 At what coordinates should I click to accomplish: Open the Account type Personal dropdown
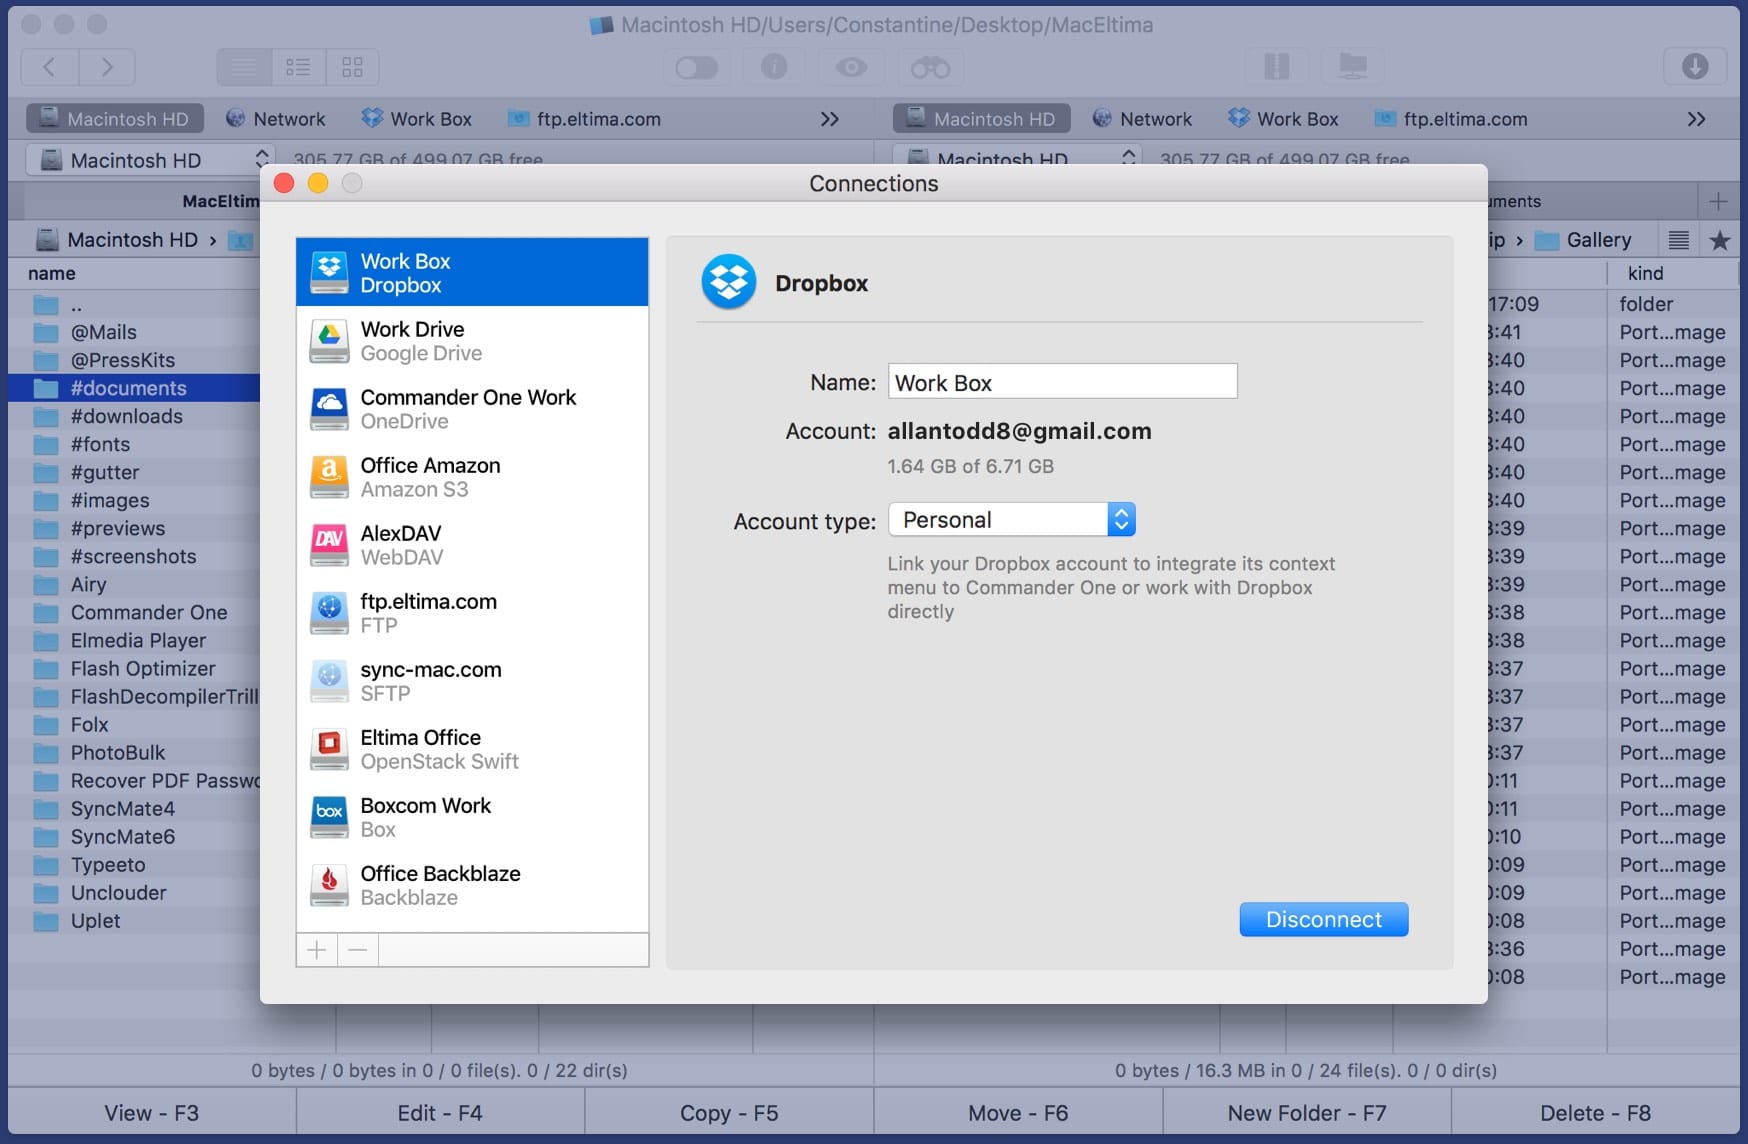coord(1012,520)
